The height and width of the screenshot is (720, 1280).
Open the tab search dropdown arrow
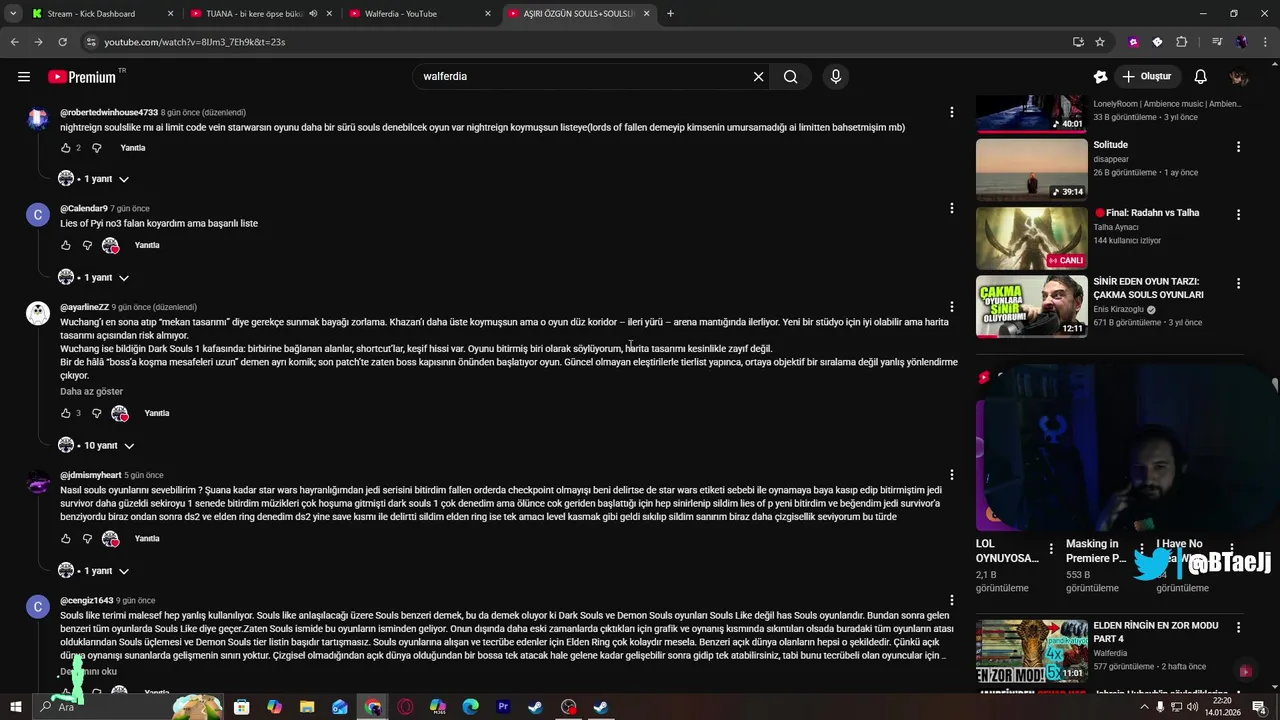point(12,14)
